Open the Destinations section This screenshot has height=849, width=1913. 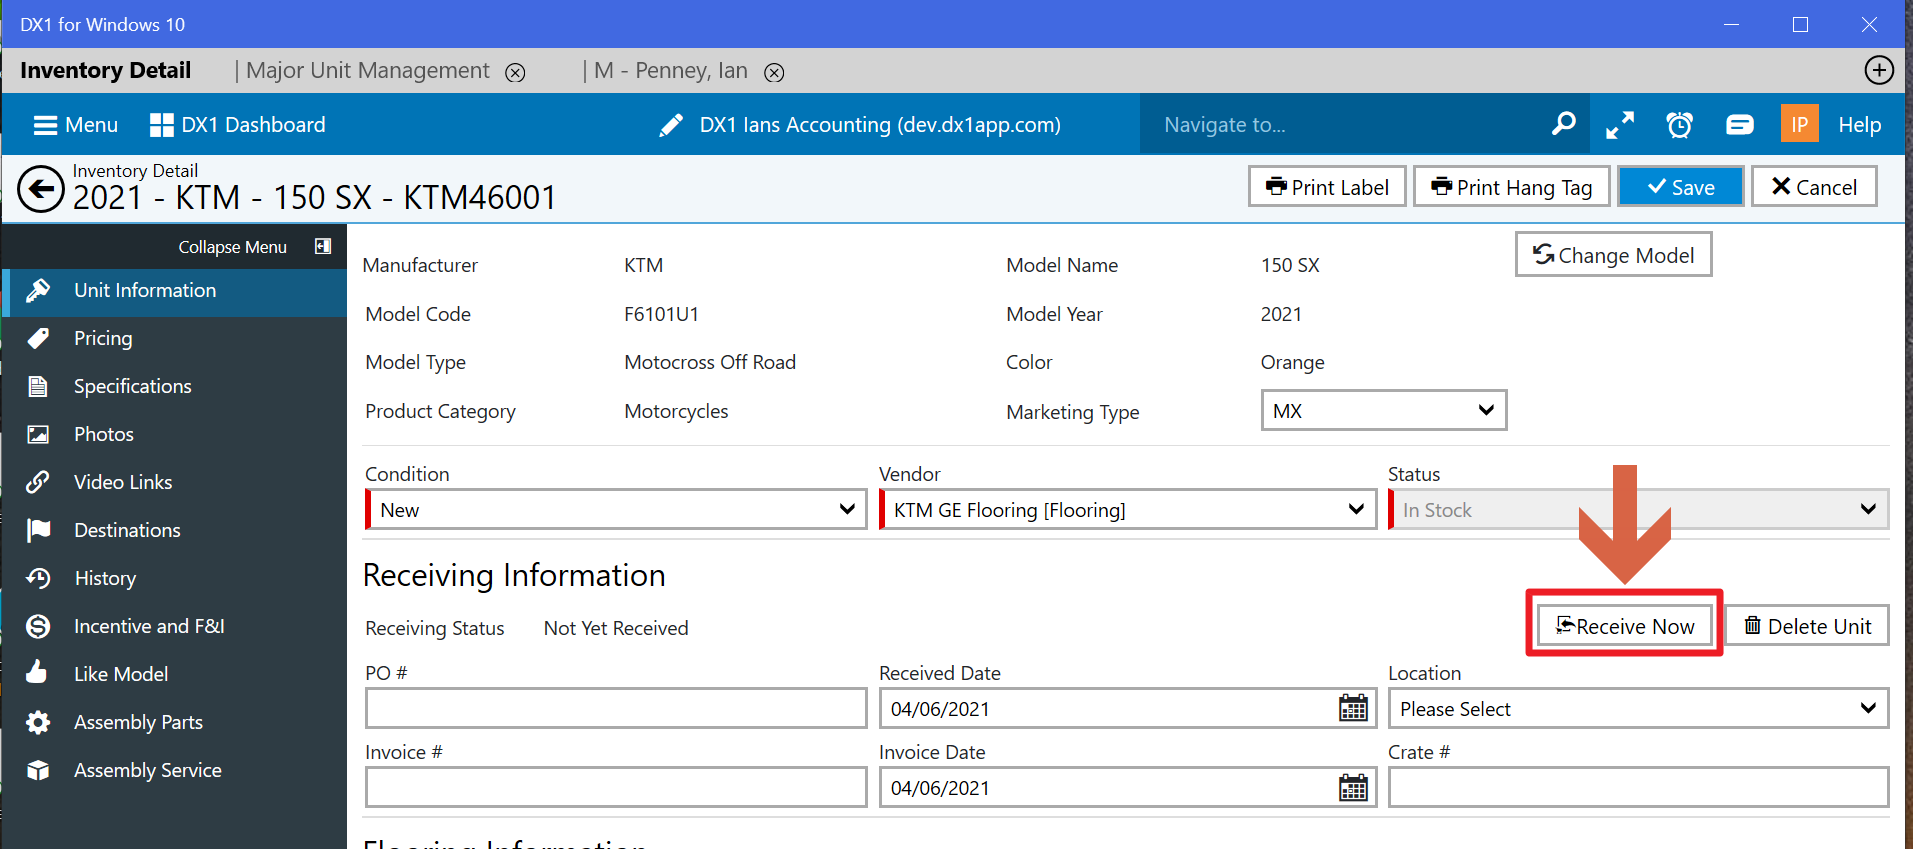tap(175, 530)
